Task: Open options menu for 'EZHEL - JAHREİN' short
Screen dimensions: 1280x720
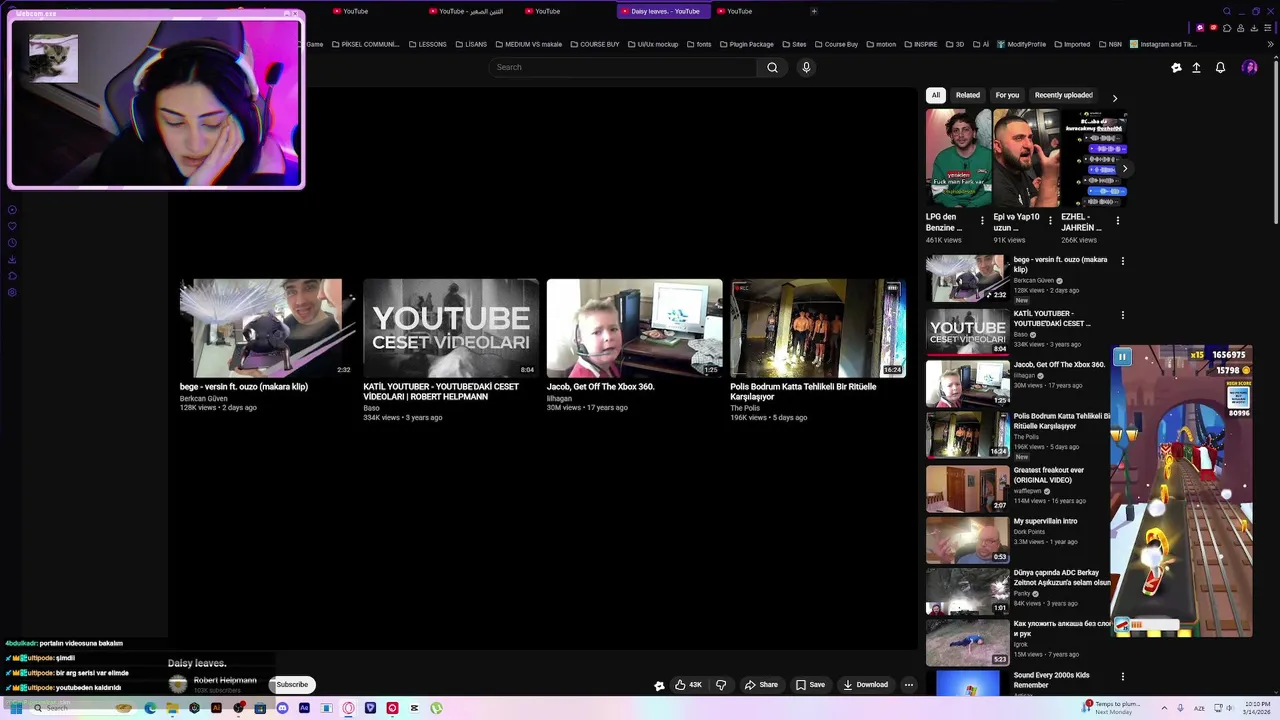Action: point(1117,221)
